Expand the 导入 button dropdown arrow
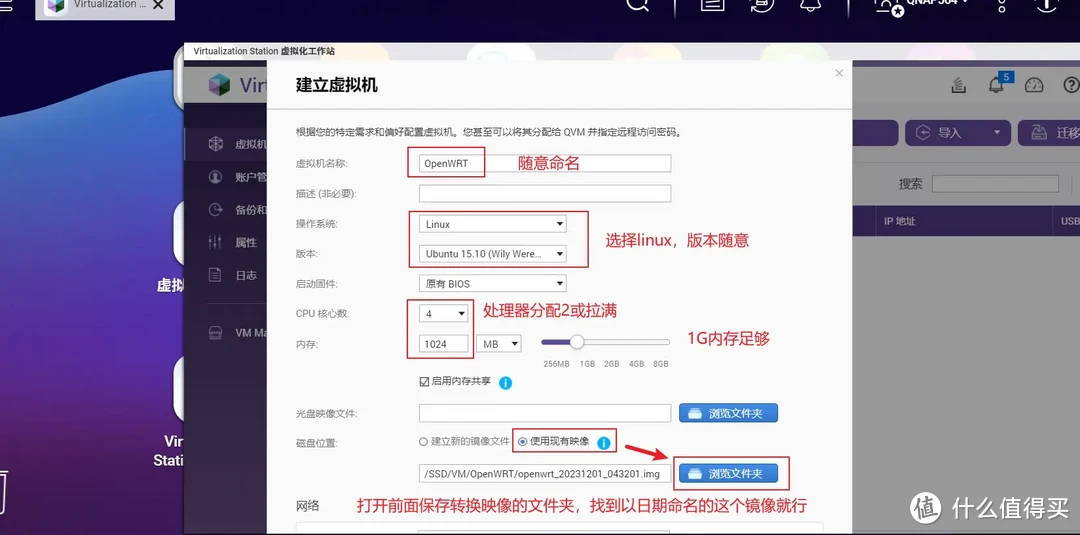 [996, 133]
